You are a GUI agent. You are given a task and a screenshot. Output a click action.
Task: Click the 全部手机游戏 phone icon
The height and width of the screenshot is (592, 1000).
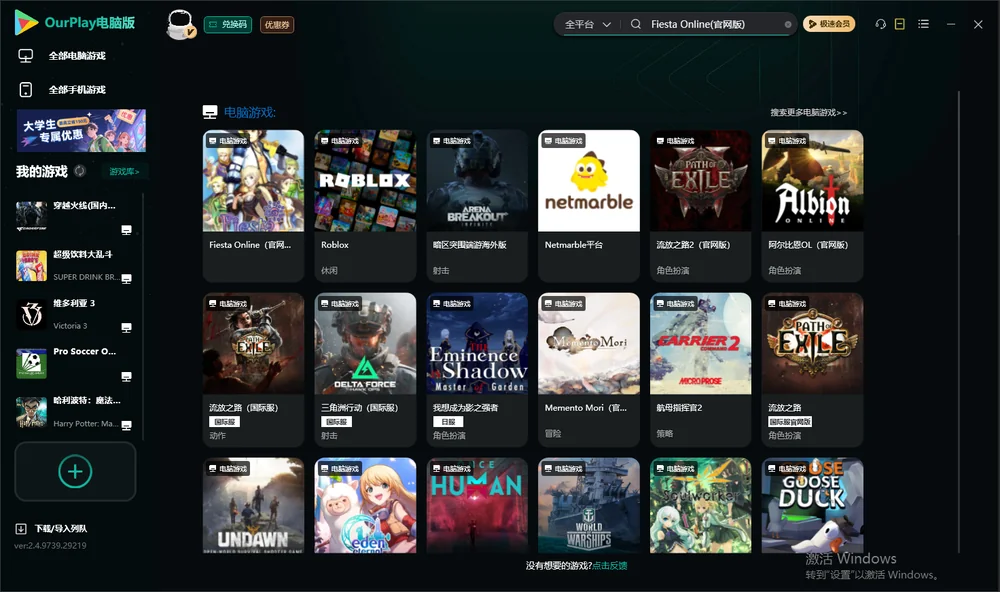tap(26, 90)
